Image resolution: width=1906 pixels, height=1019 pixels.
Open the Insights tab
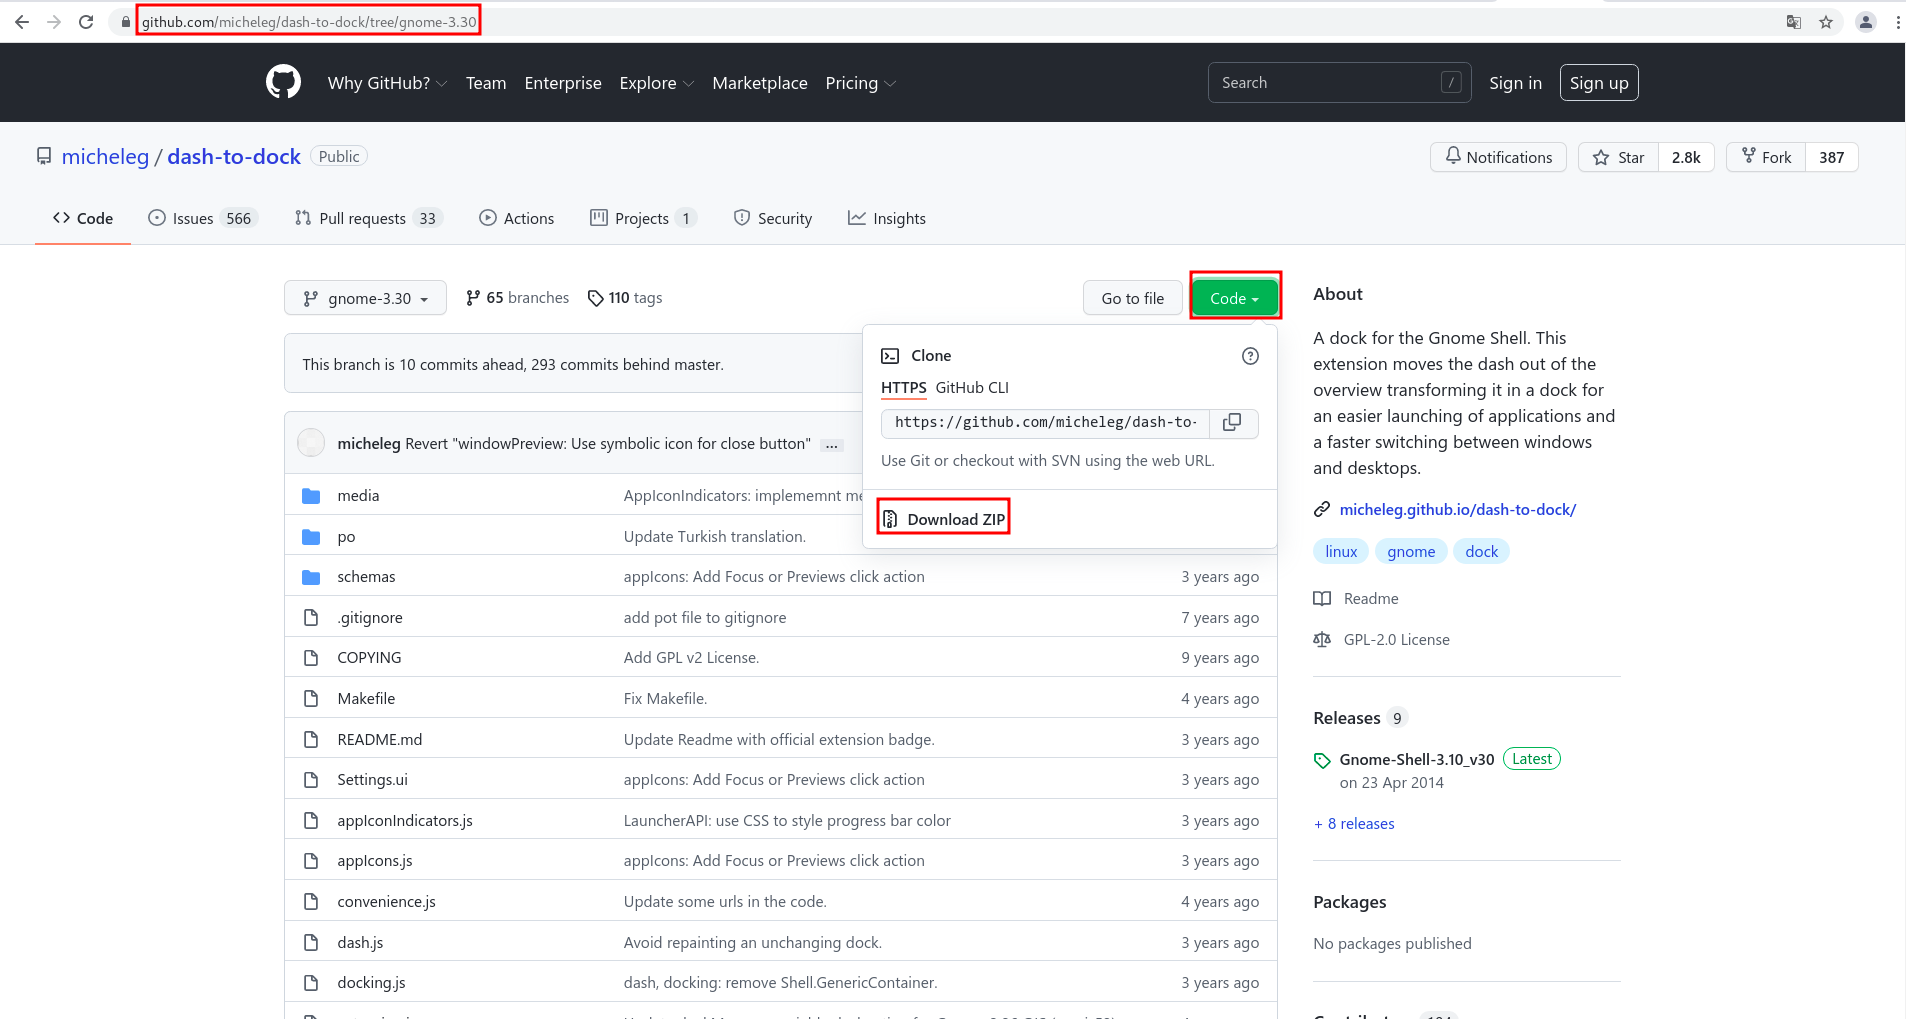pos(887,218)
